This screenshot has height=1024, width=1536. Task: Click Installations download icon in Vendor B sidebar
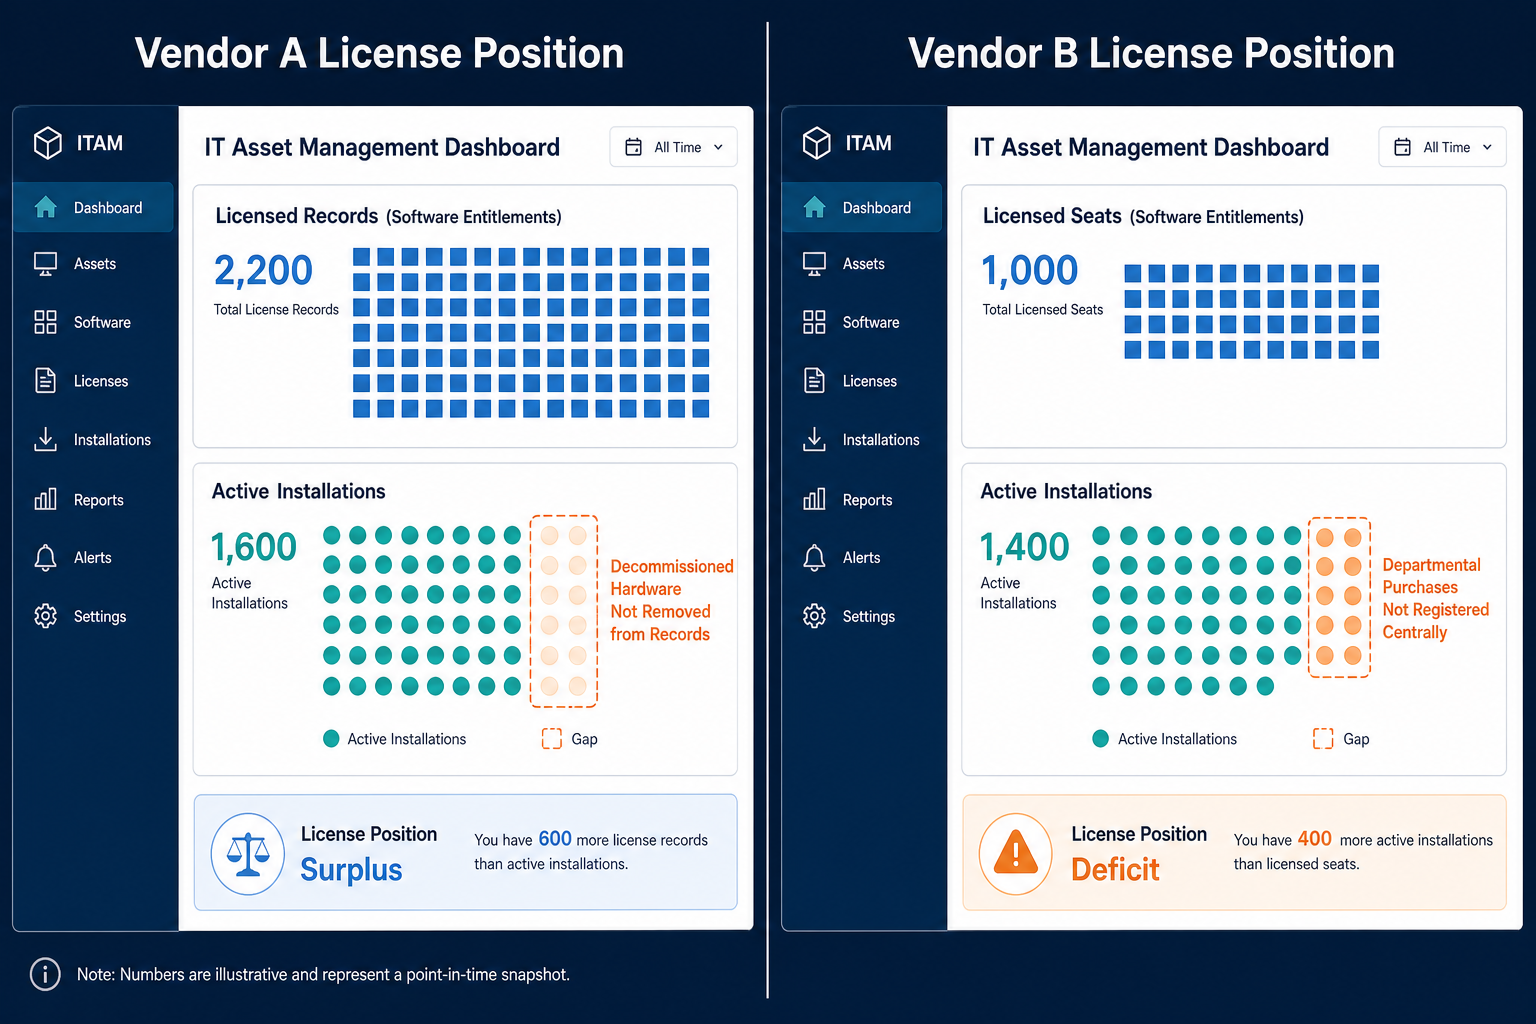815,439
